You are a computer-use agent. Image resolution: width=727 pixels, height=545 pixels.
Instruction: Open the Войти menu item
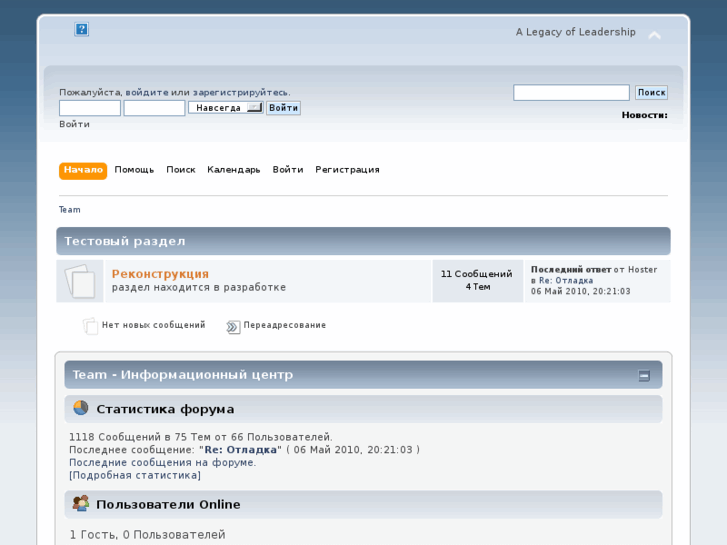tap(288, 170)
